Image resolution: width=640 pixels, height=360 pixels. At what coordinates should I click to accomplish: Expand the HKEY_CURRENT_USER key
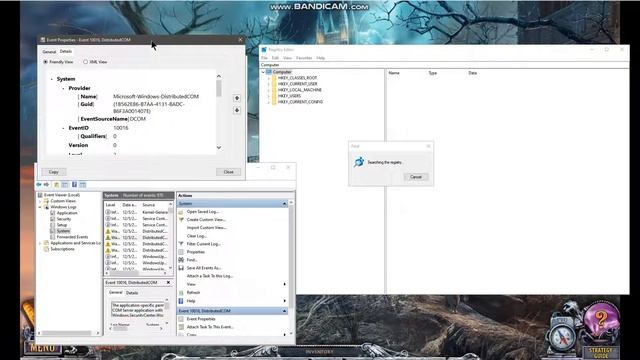coord(269,84)
